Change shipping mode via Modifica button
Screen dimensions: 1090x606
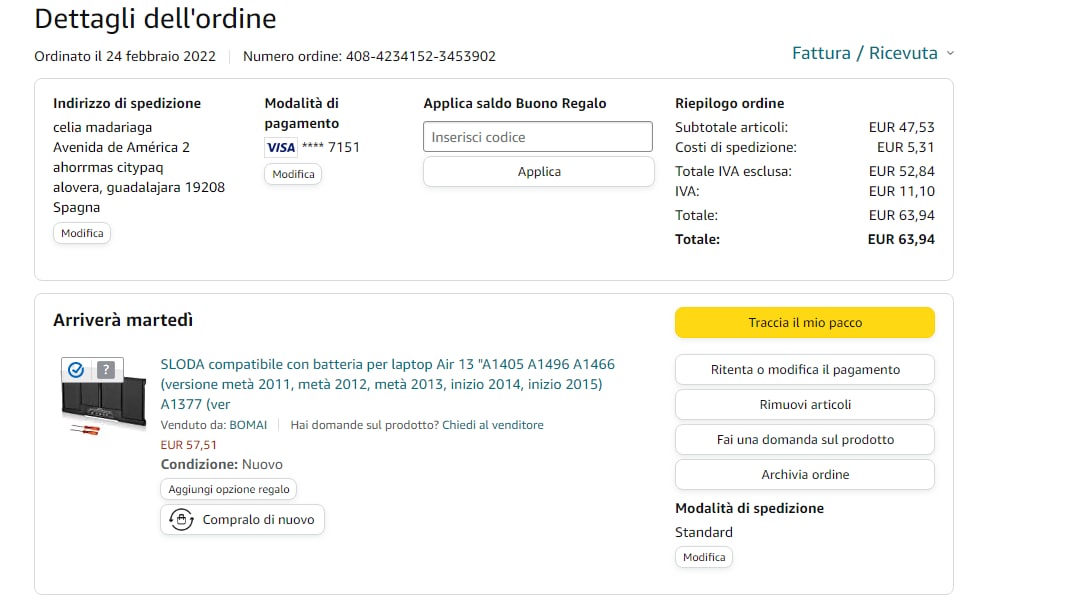click(703, 557)
